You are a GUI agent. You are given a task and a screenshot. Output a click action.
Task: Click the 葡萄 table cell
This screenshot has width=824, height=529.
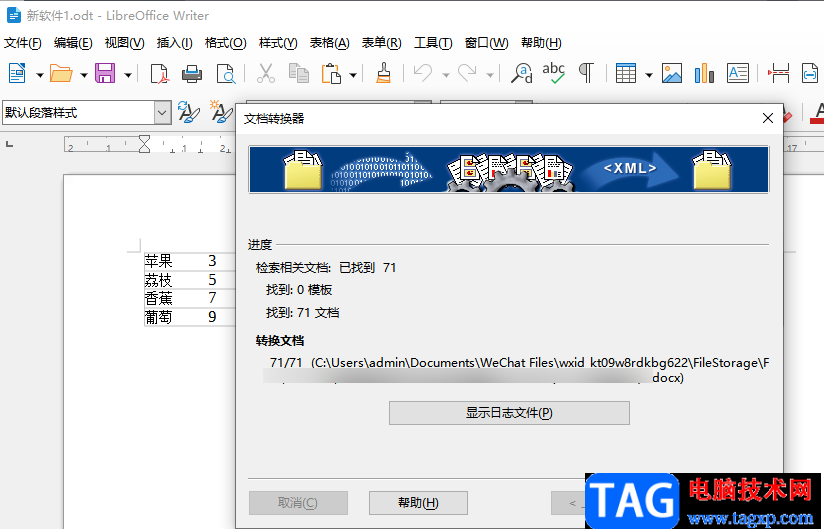click(x=159, y=317)
